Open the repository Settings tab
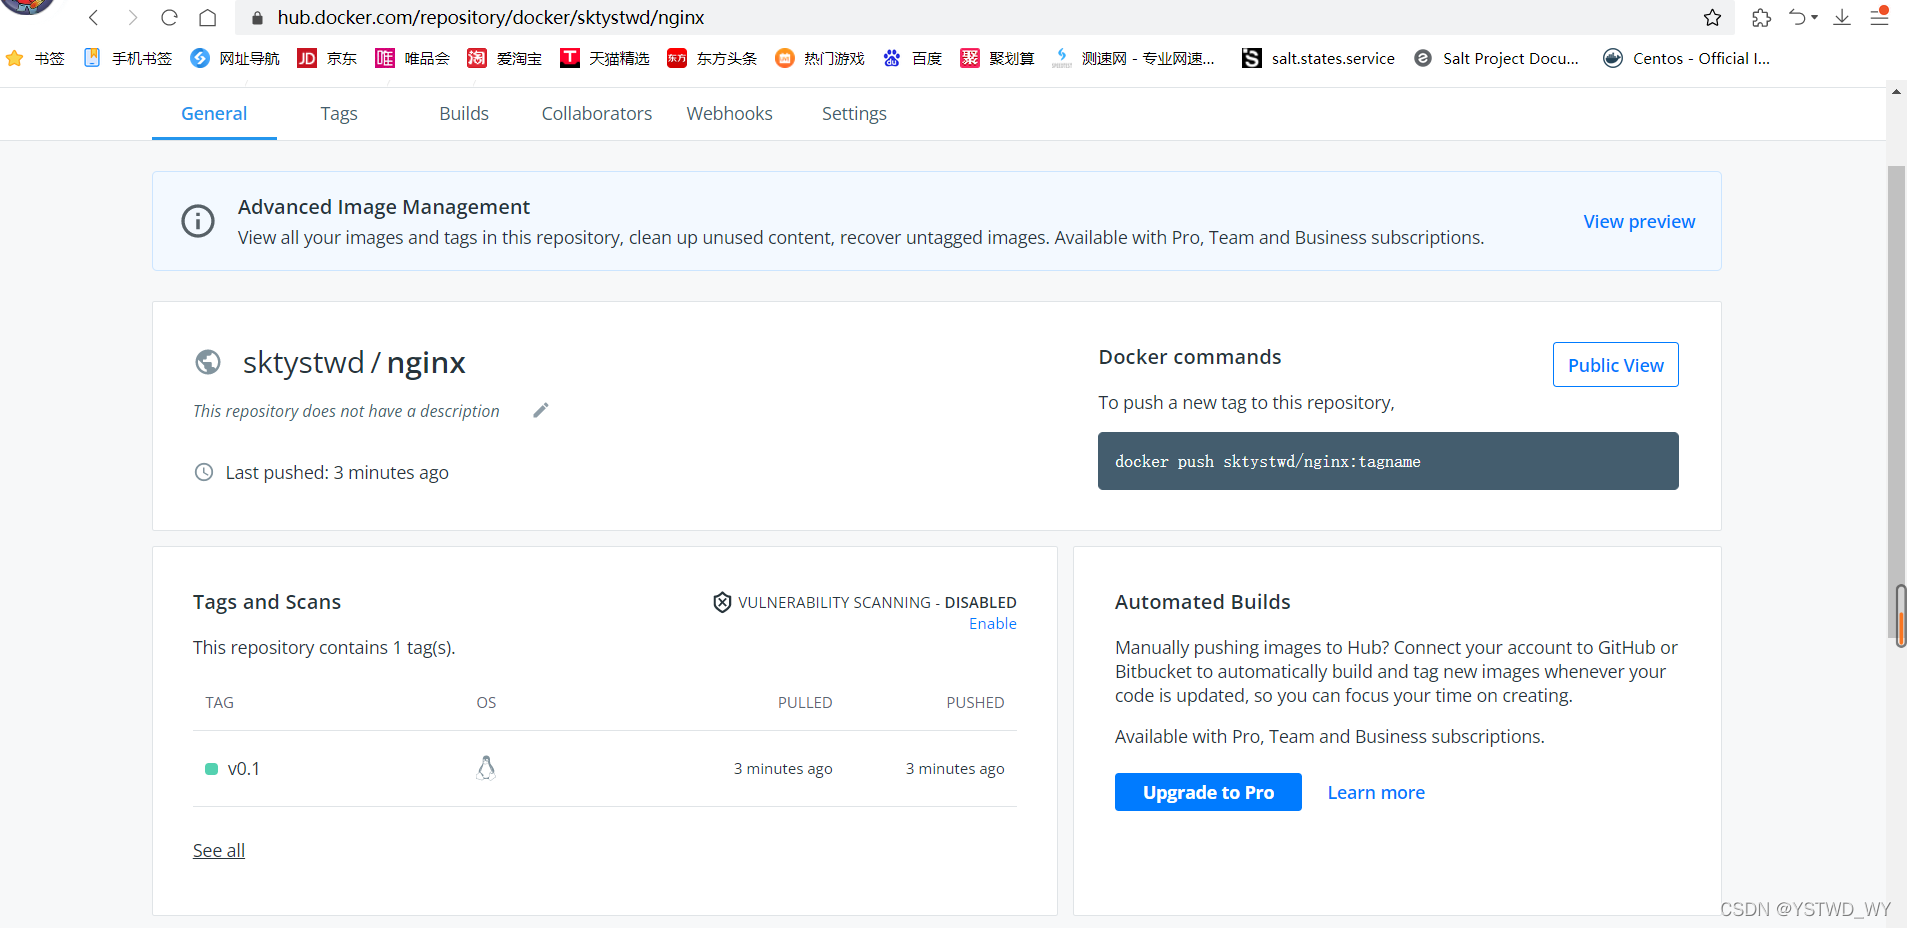Screen dimensions: 1907x928 [x=854, y=114]
